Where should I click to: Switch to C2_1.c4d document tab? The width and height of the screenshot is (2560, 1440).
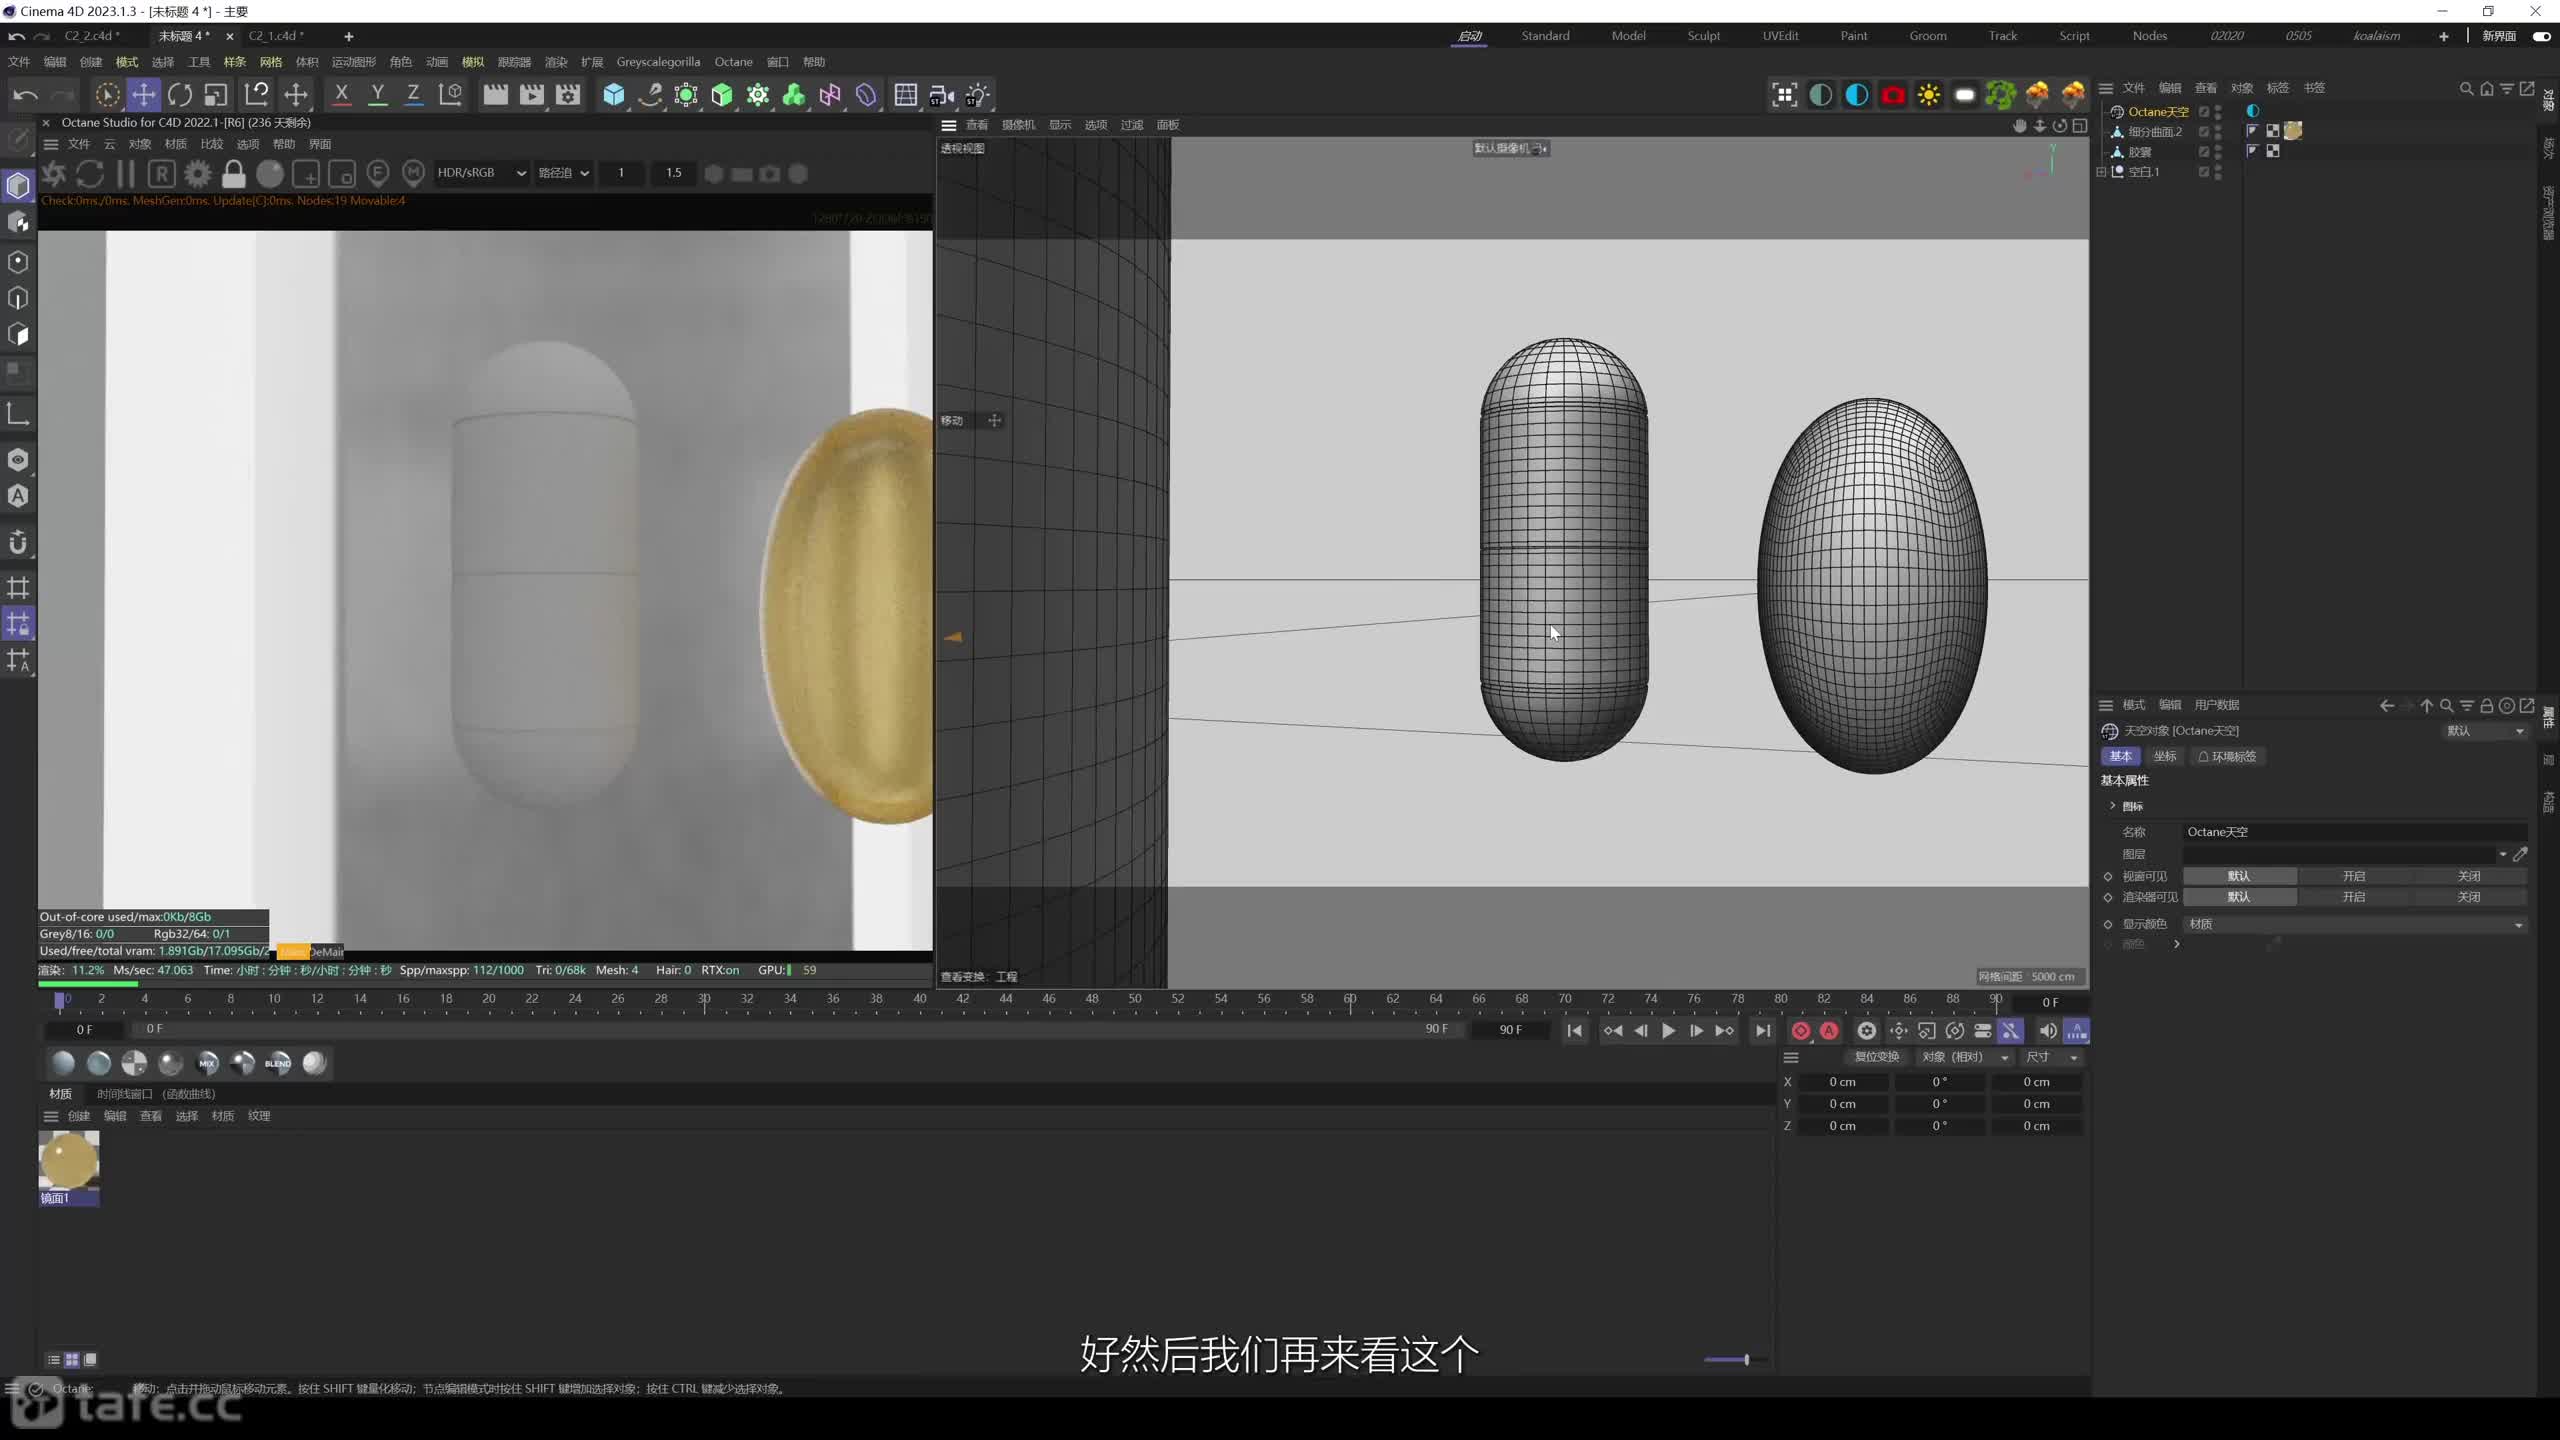click(276, 36)
